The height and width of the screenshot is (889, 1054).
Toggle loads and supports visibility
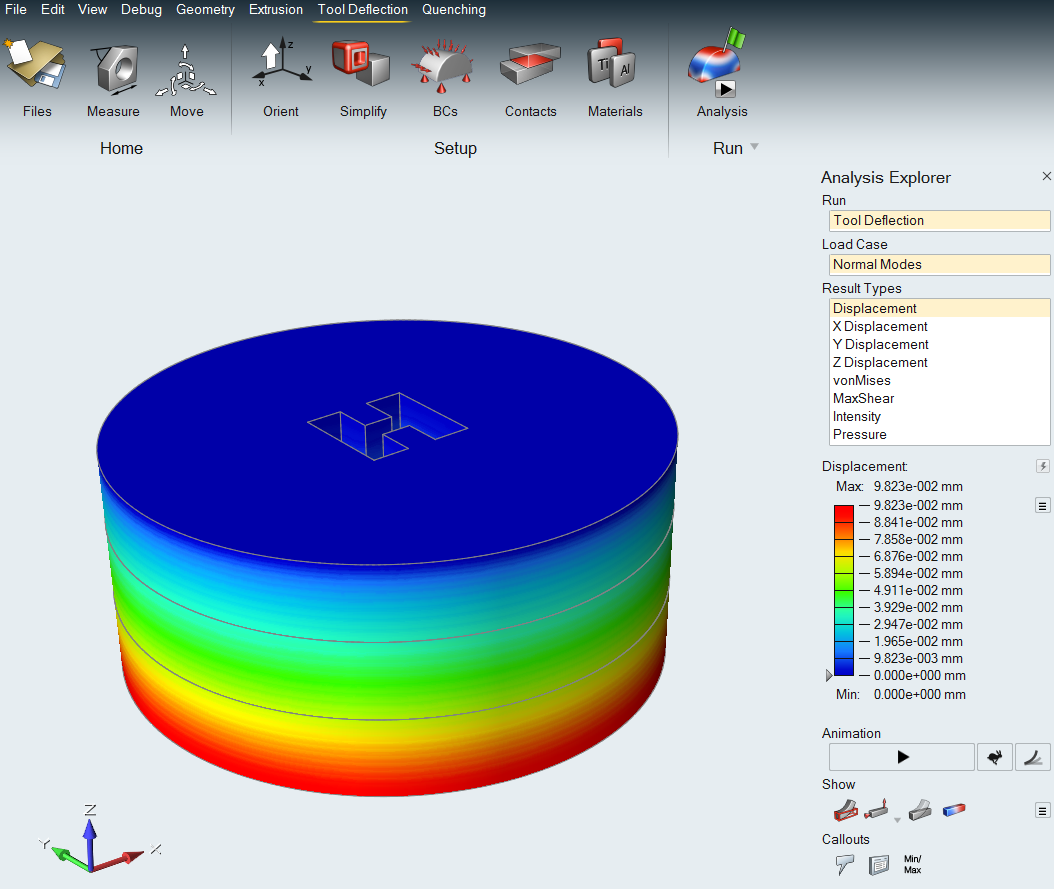877,810
